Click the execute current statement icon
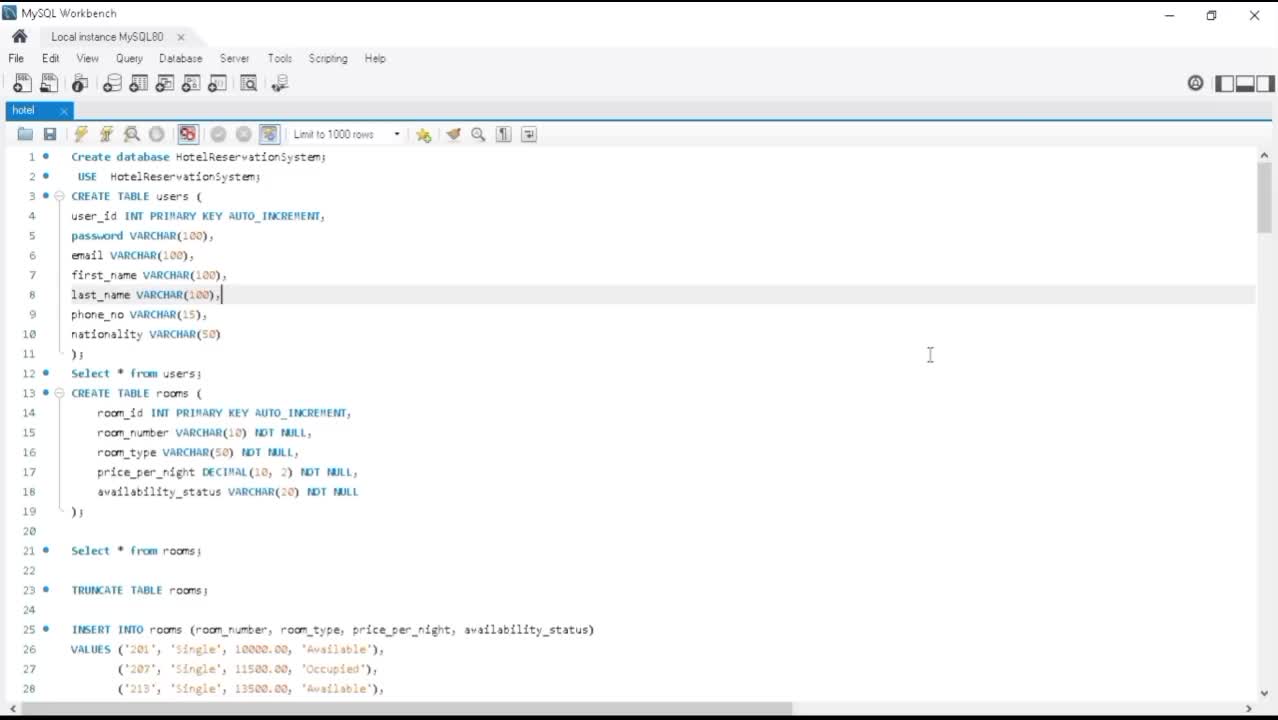1278x720 pixels. click(x=106, y=134)
